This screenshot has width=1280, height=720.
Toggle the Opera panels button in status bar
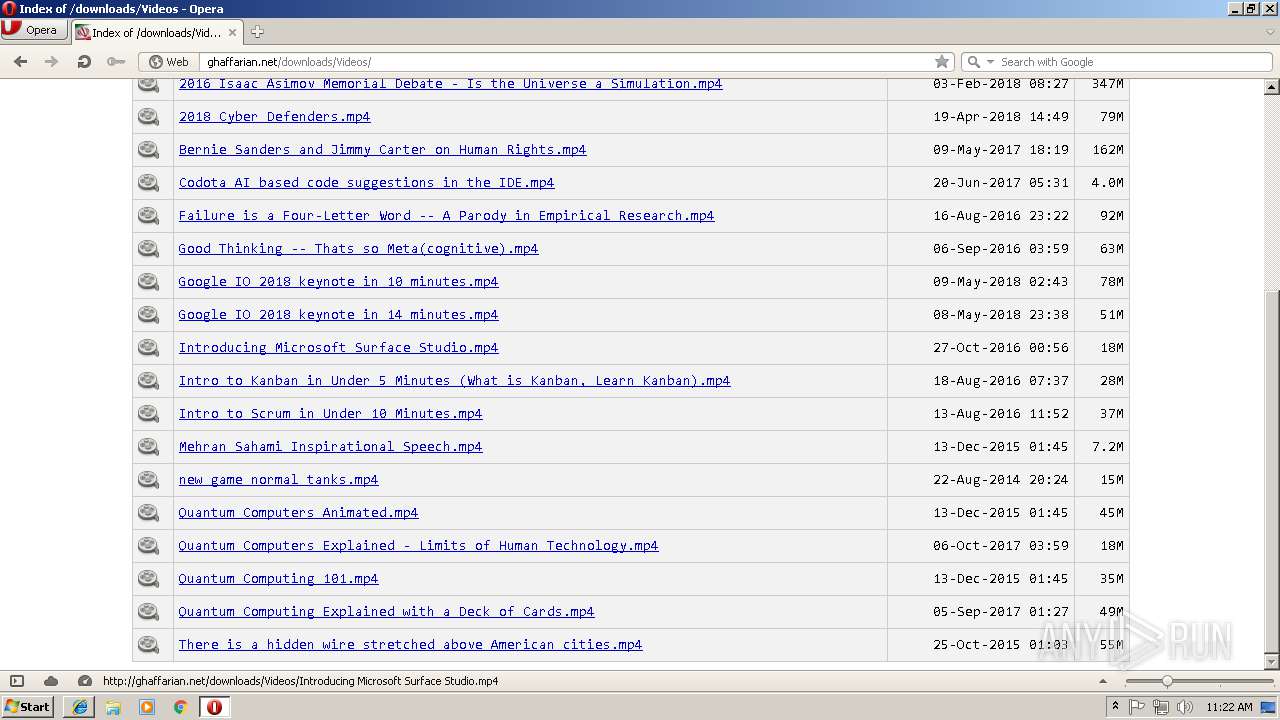17,681
